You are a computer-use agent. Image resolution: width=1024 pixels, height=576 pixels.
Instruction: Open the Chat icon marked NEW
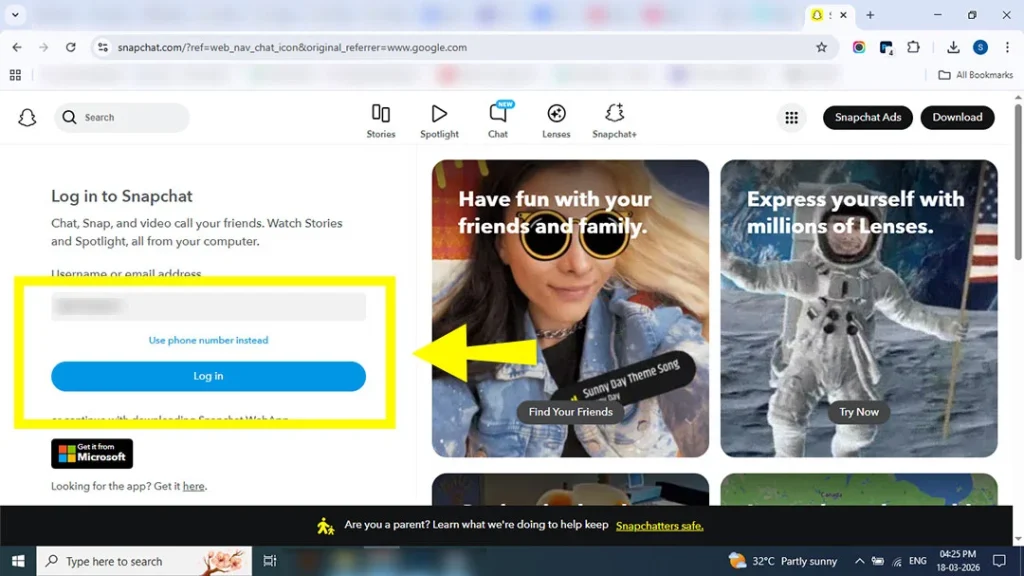498,117
